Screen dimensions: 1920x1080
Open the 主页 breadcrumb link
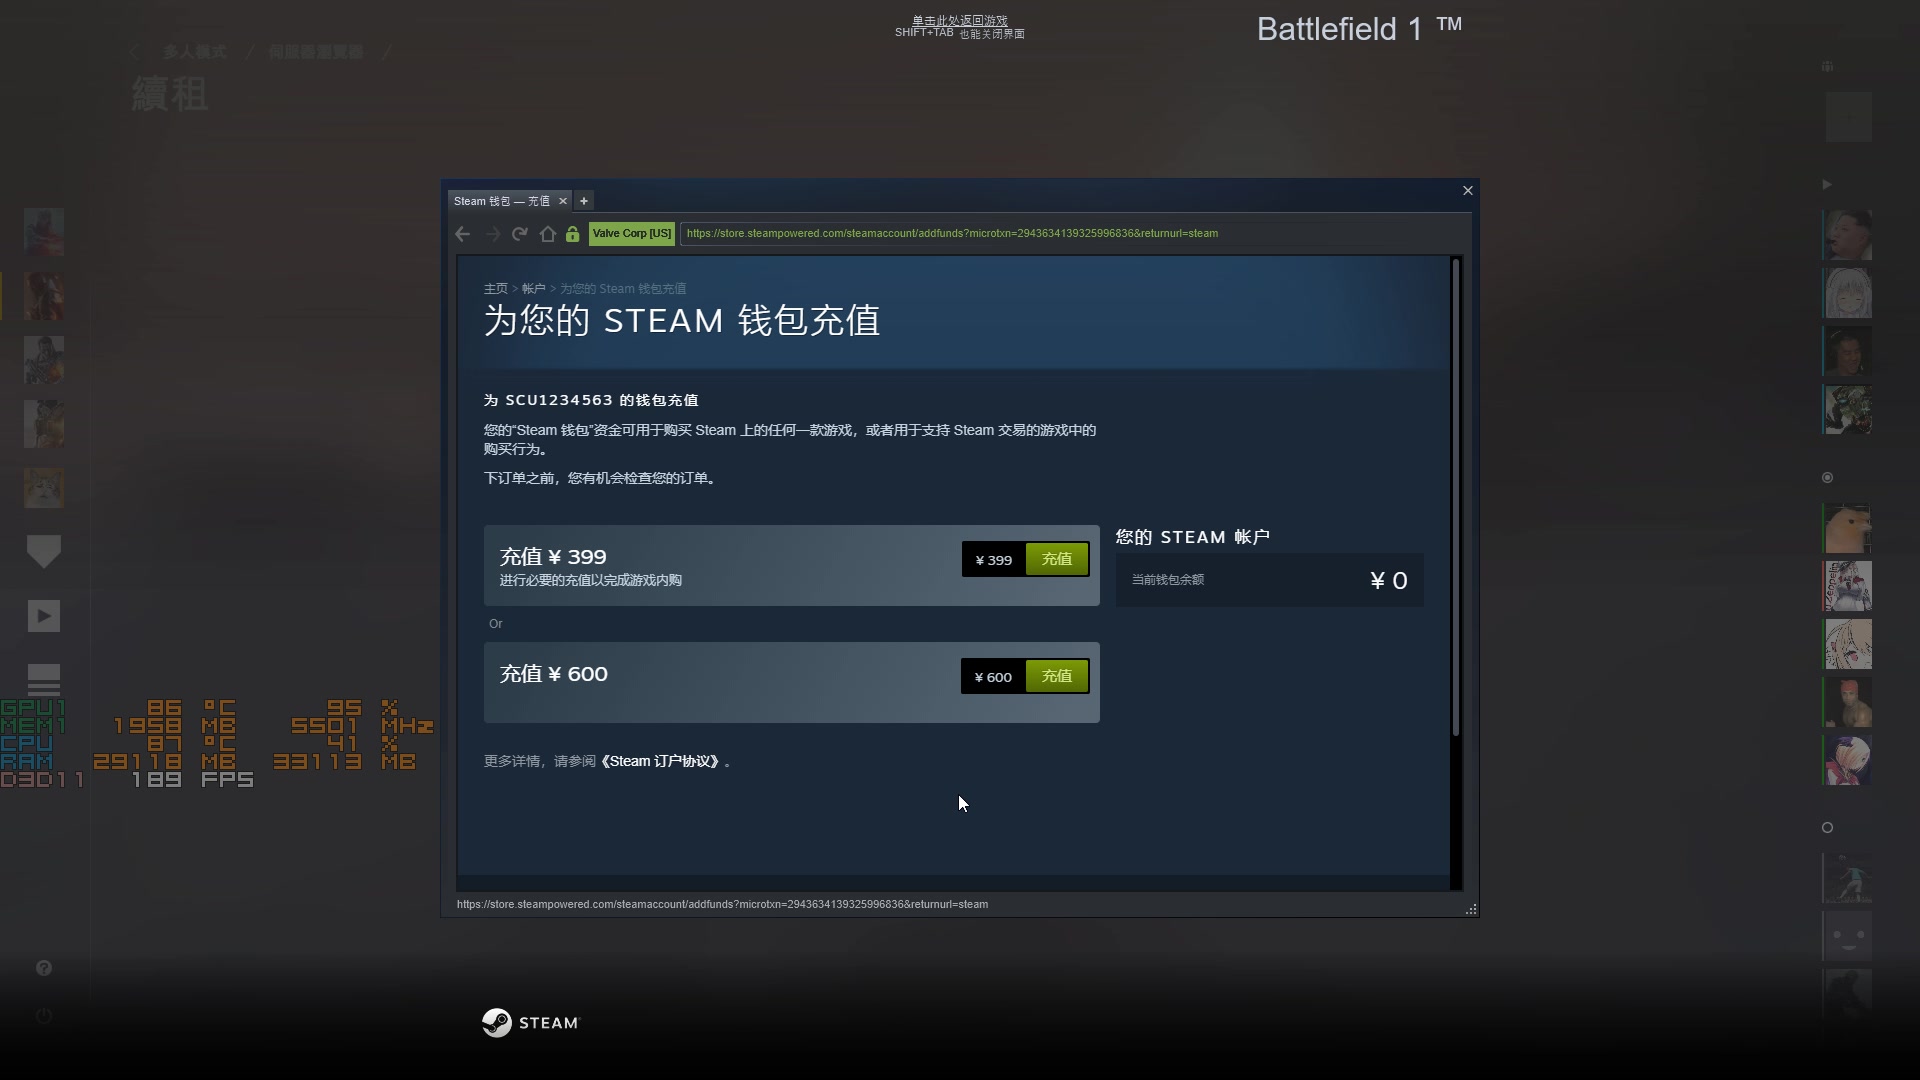(x=496, y=289)
